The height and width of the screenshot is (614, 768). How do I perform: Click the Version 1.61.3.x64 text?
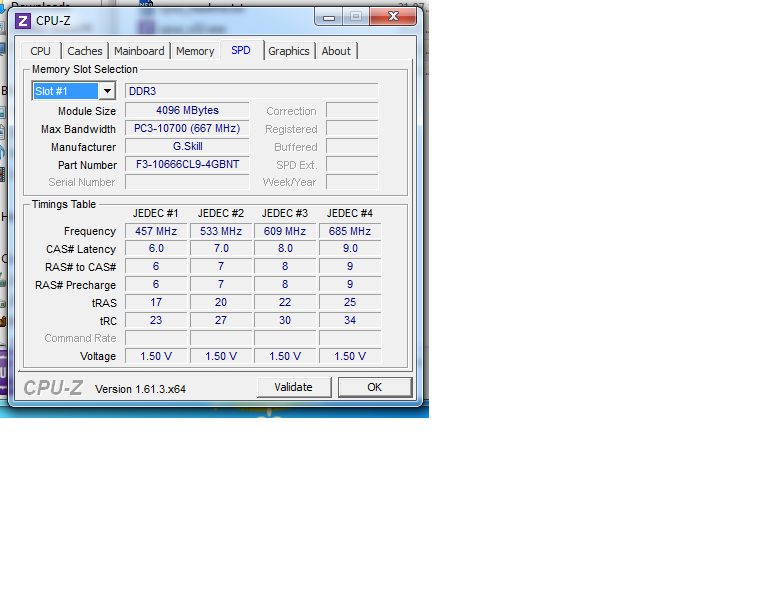pyautogui.click(x=141, y=389)
